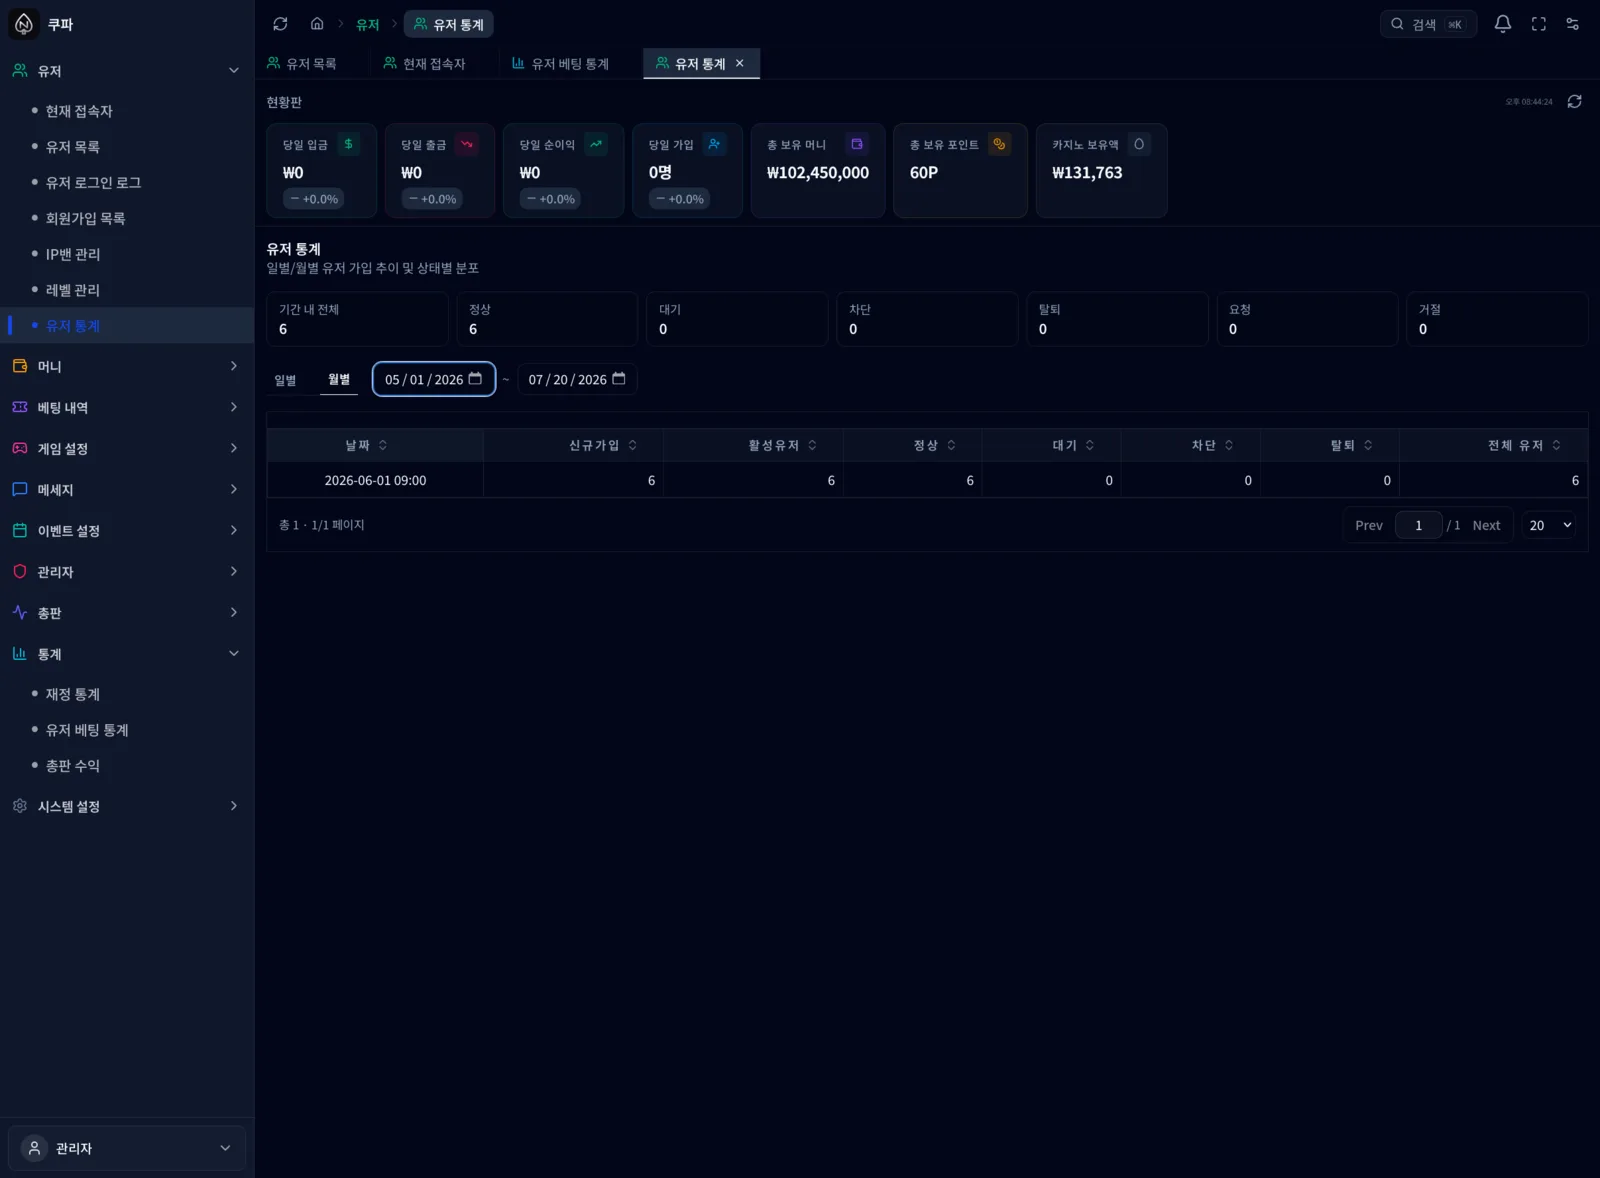This screenshot has height=1178, width=1600.
Task: Click the notification bell icon
Action: [x=1502, y=24]
